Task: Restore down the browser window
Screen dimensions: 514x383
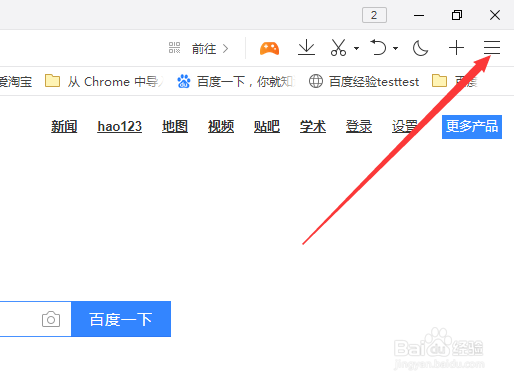Action: click(x=457, y=15)
